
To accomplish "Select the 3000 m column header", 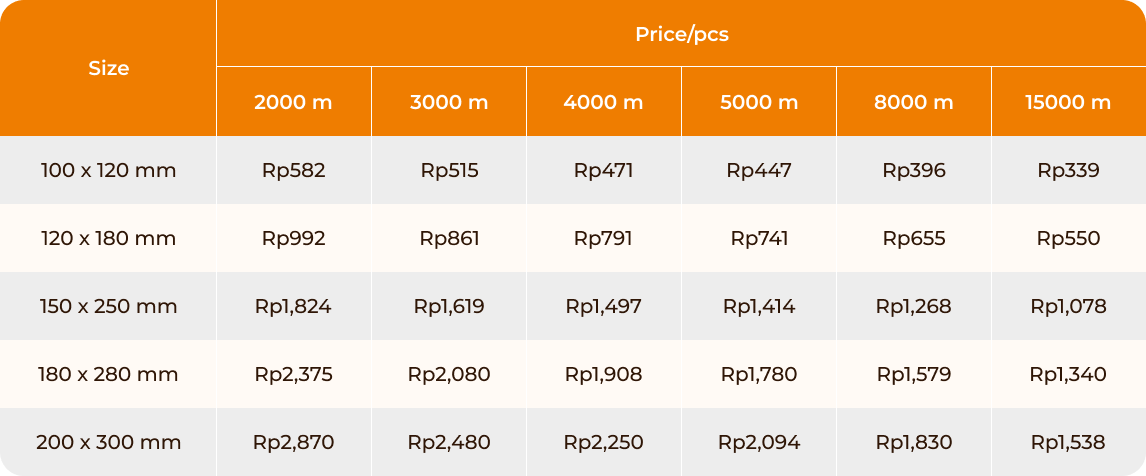I will click(x=449, y=102).
